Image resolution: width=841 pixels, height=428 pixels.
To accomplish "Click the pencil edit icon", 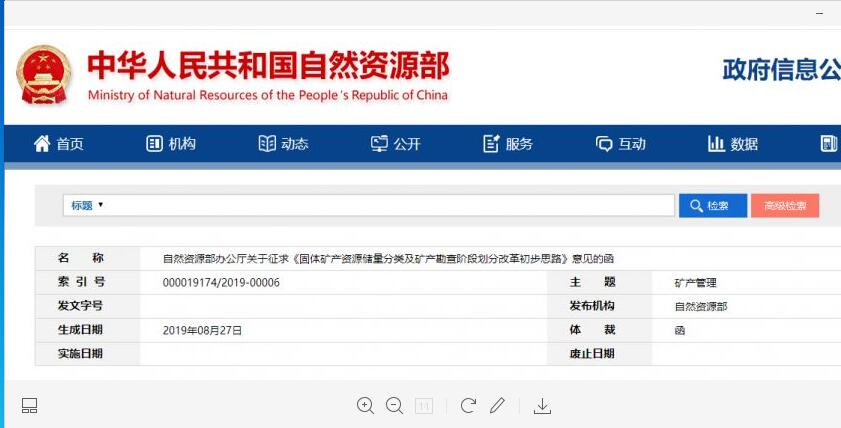I will click(497, 405).
